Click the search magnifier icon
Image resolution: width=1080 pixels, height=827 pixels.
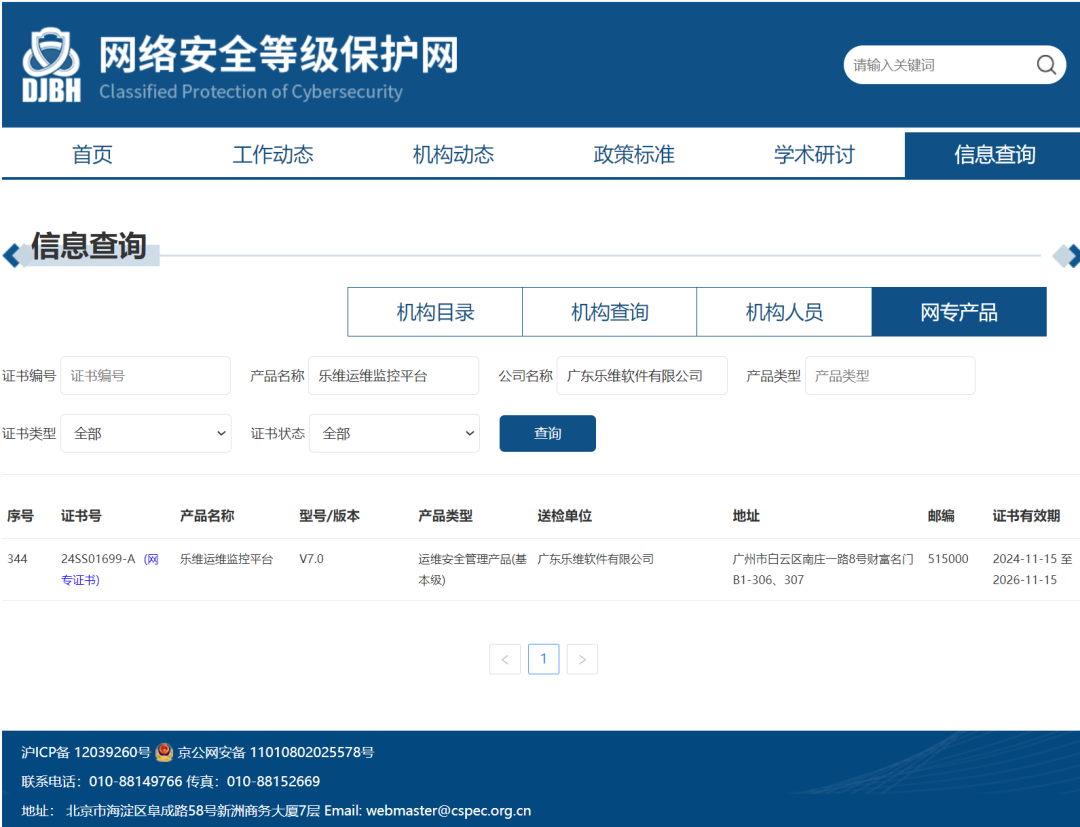pos(1045,66)
